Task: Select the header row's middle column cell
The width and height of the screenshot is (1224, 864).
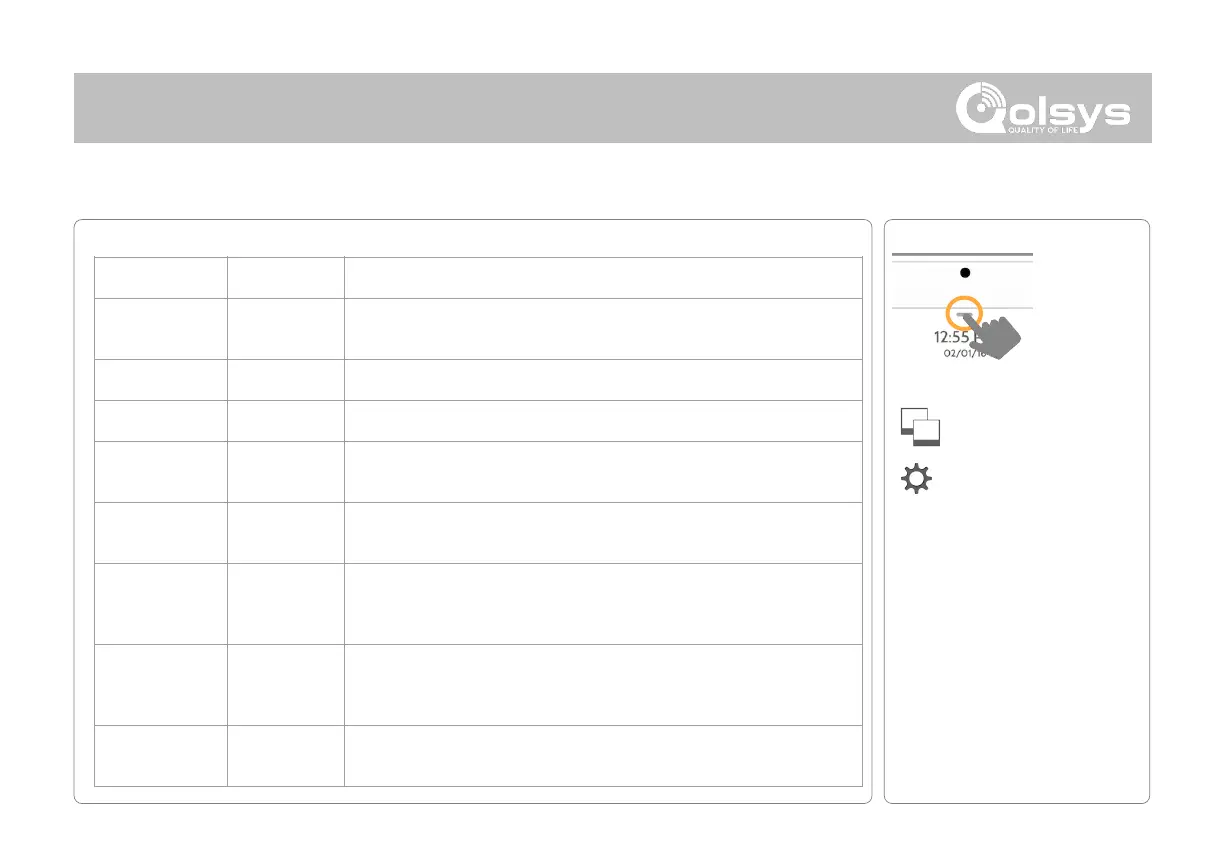Action: tap(285, 277)
